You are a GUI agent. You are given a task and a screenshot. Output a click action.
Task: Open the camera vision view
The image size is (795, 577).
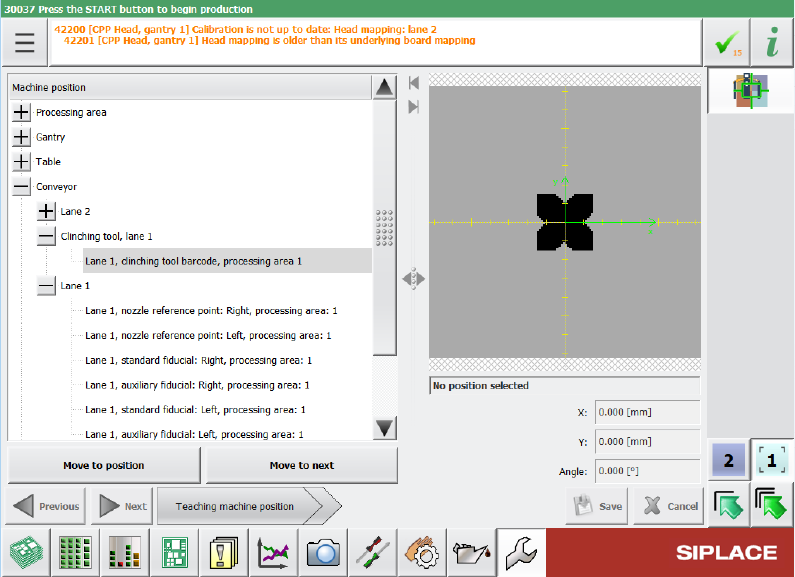coord(323,552)
